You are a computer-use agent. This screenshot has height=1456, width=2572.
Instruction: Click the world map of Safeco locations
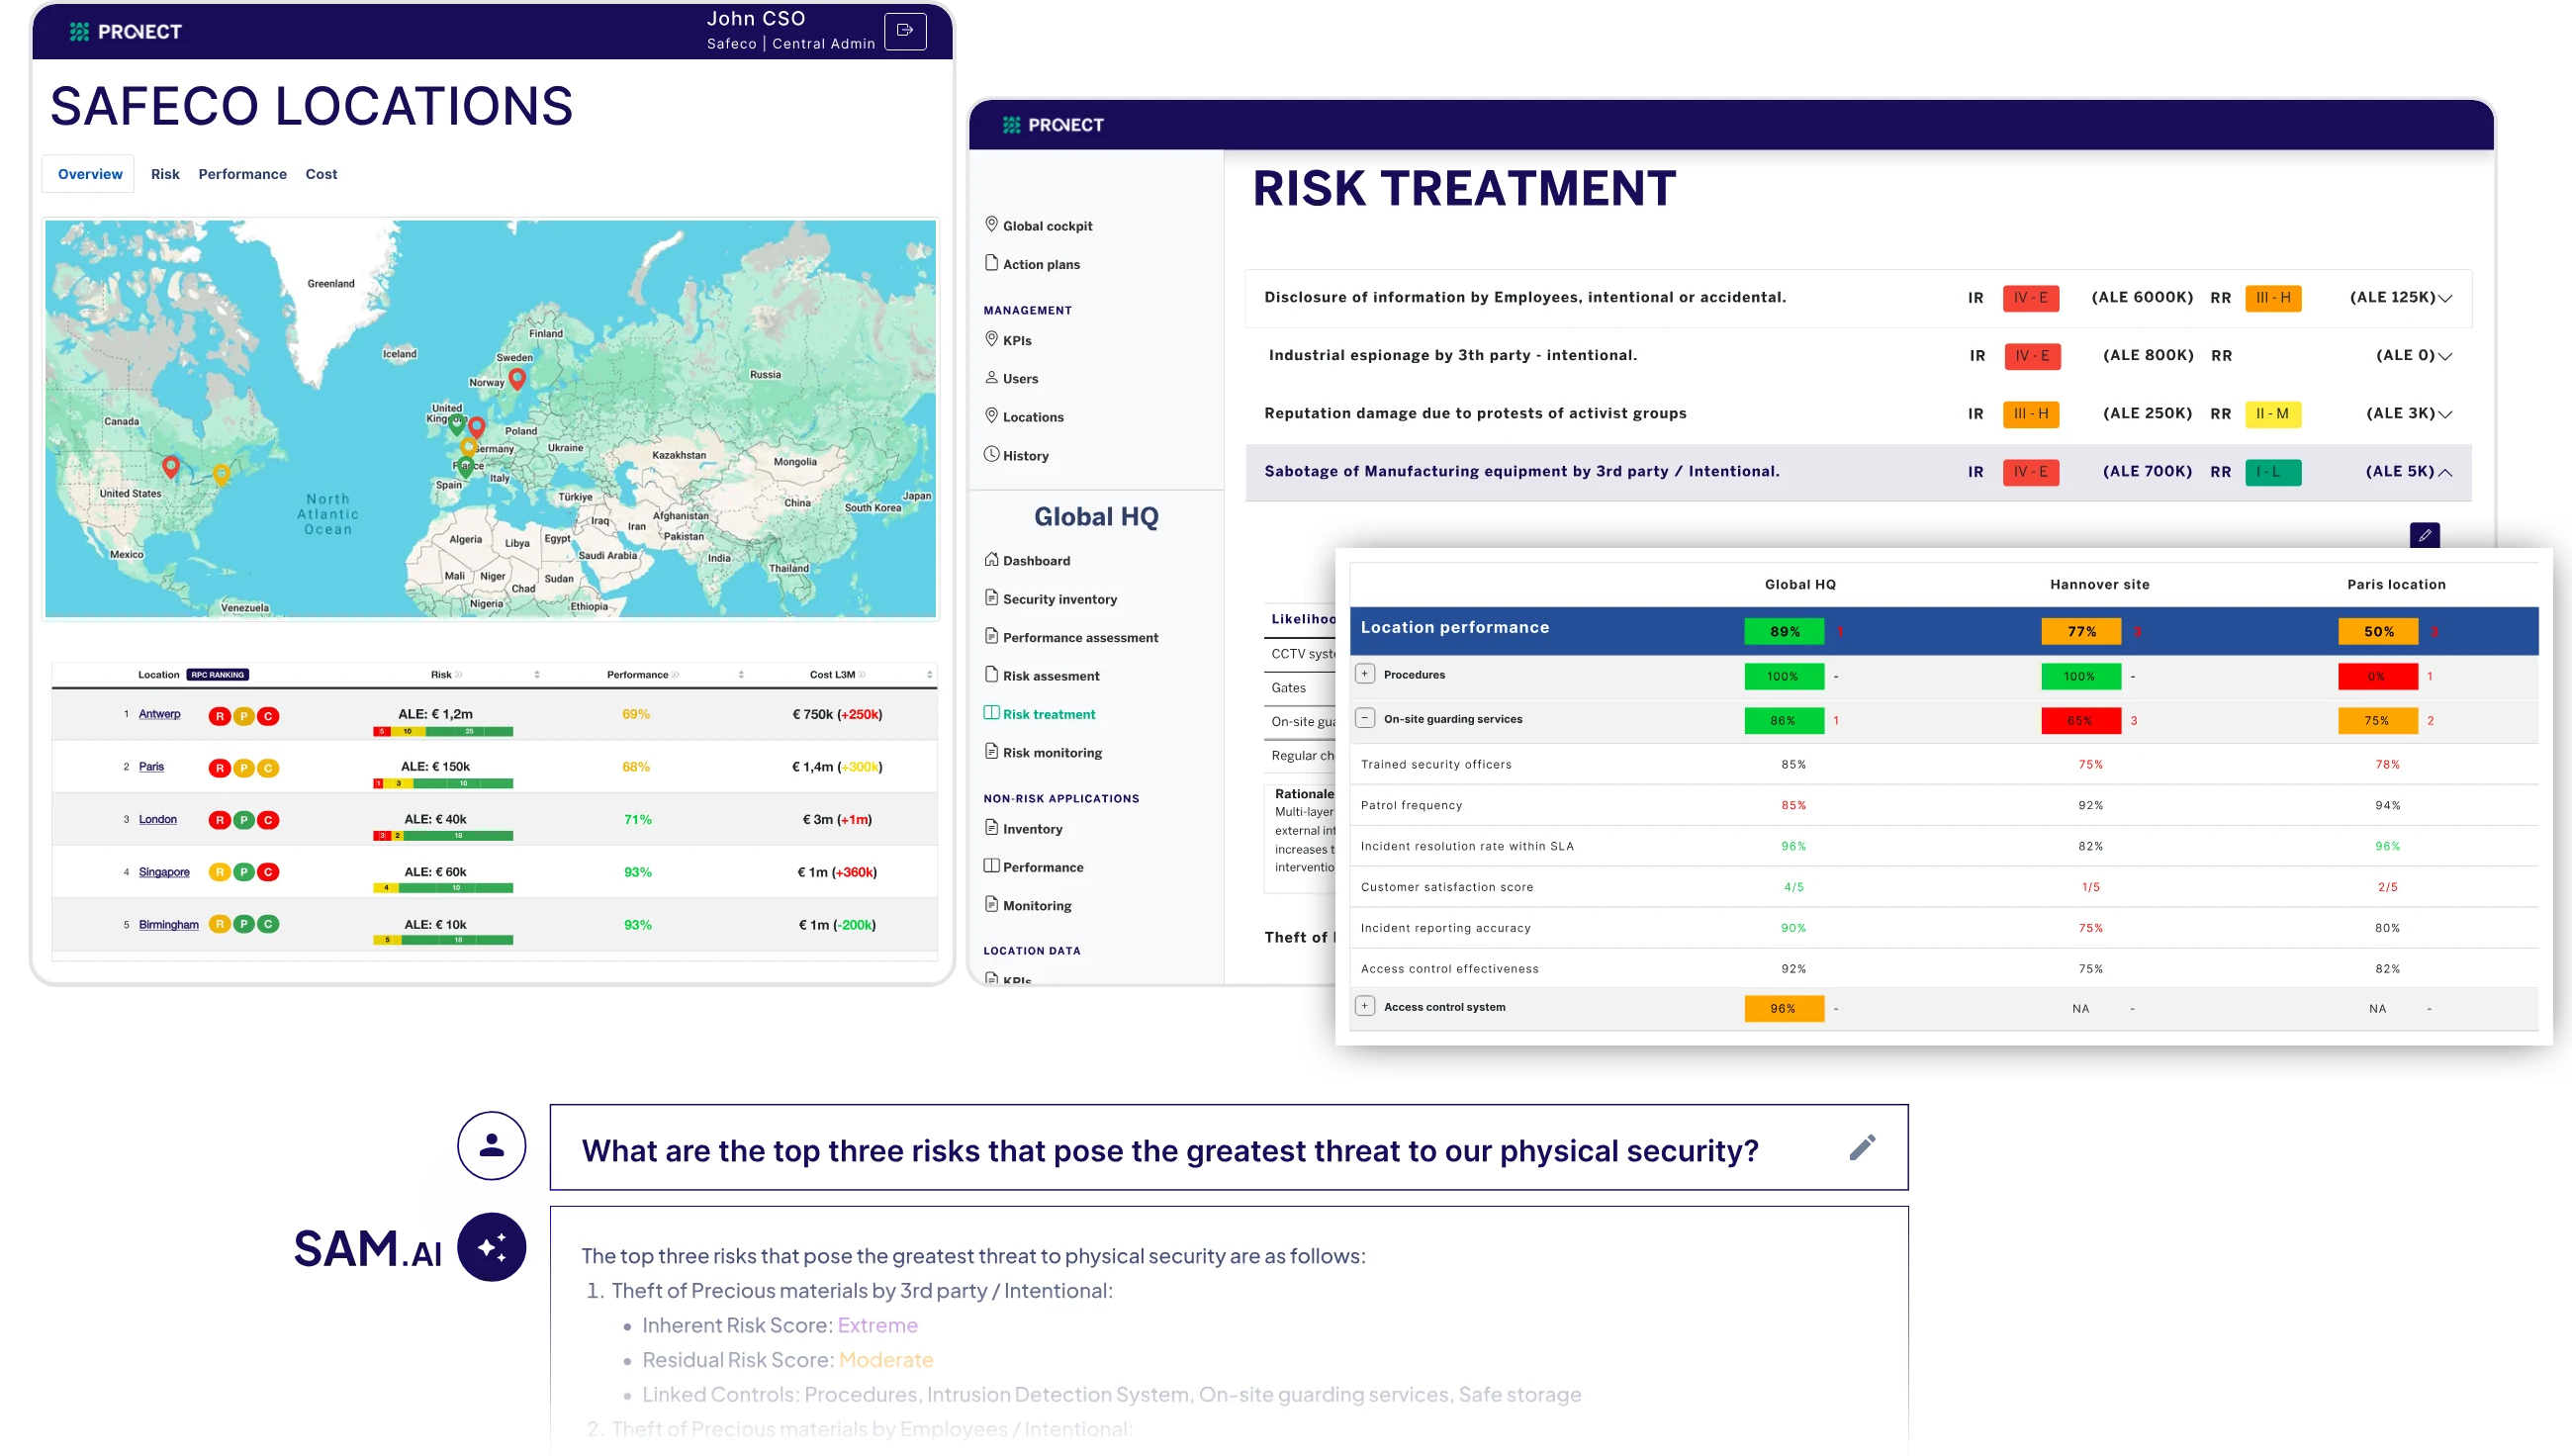click(x=490, y=418)
